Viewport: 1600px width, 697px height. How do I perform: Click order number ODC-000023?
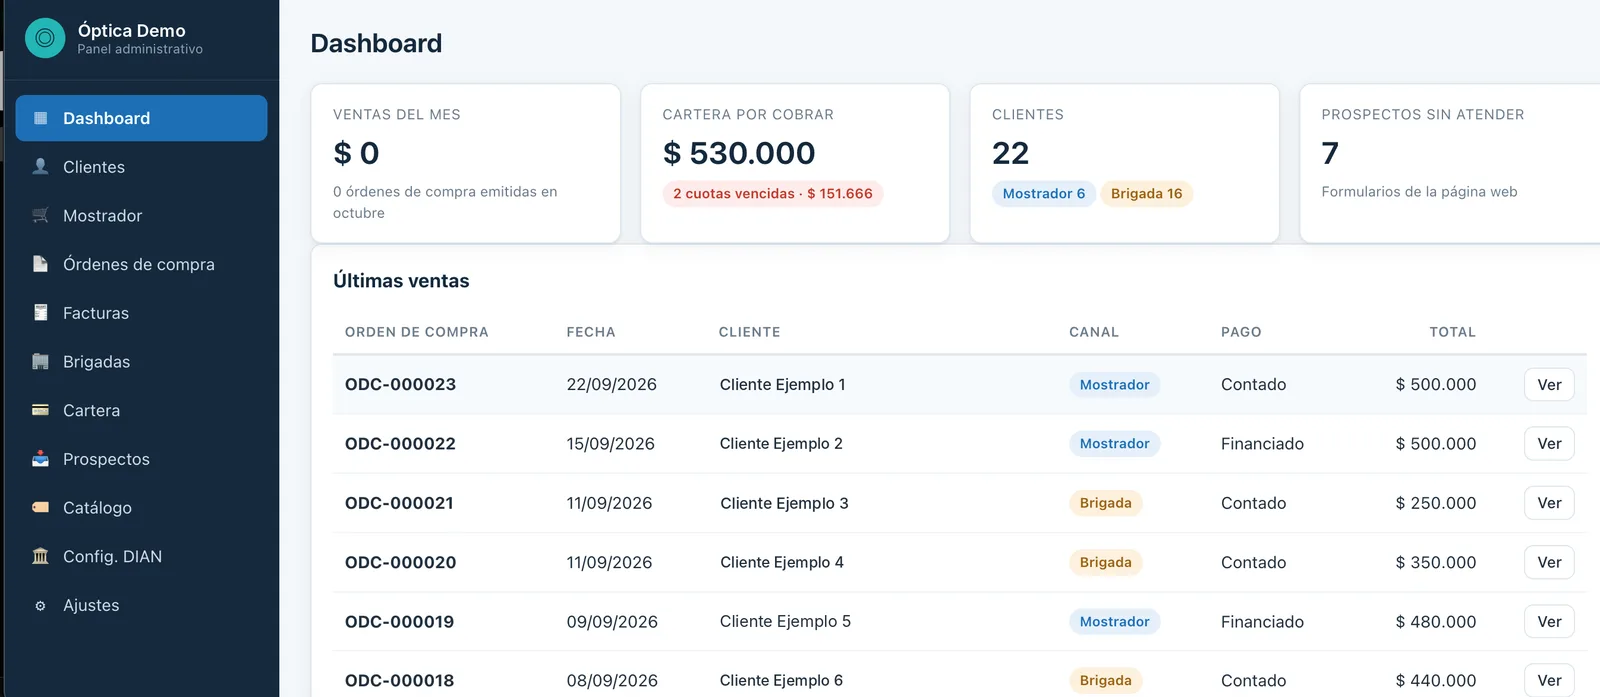click(400, 385)
